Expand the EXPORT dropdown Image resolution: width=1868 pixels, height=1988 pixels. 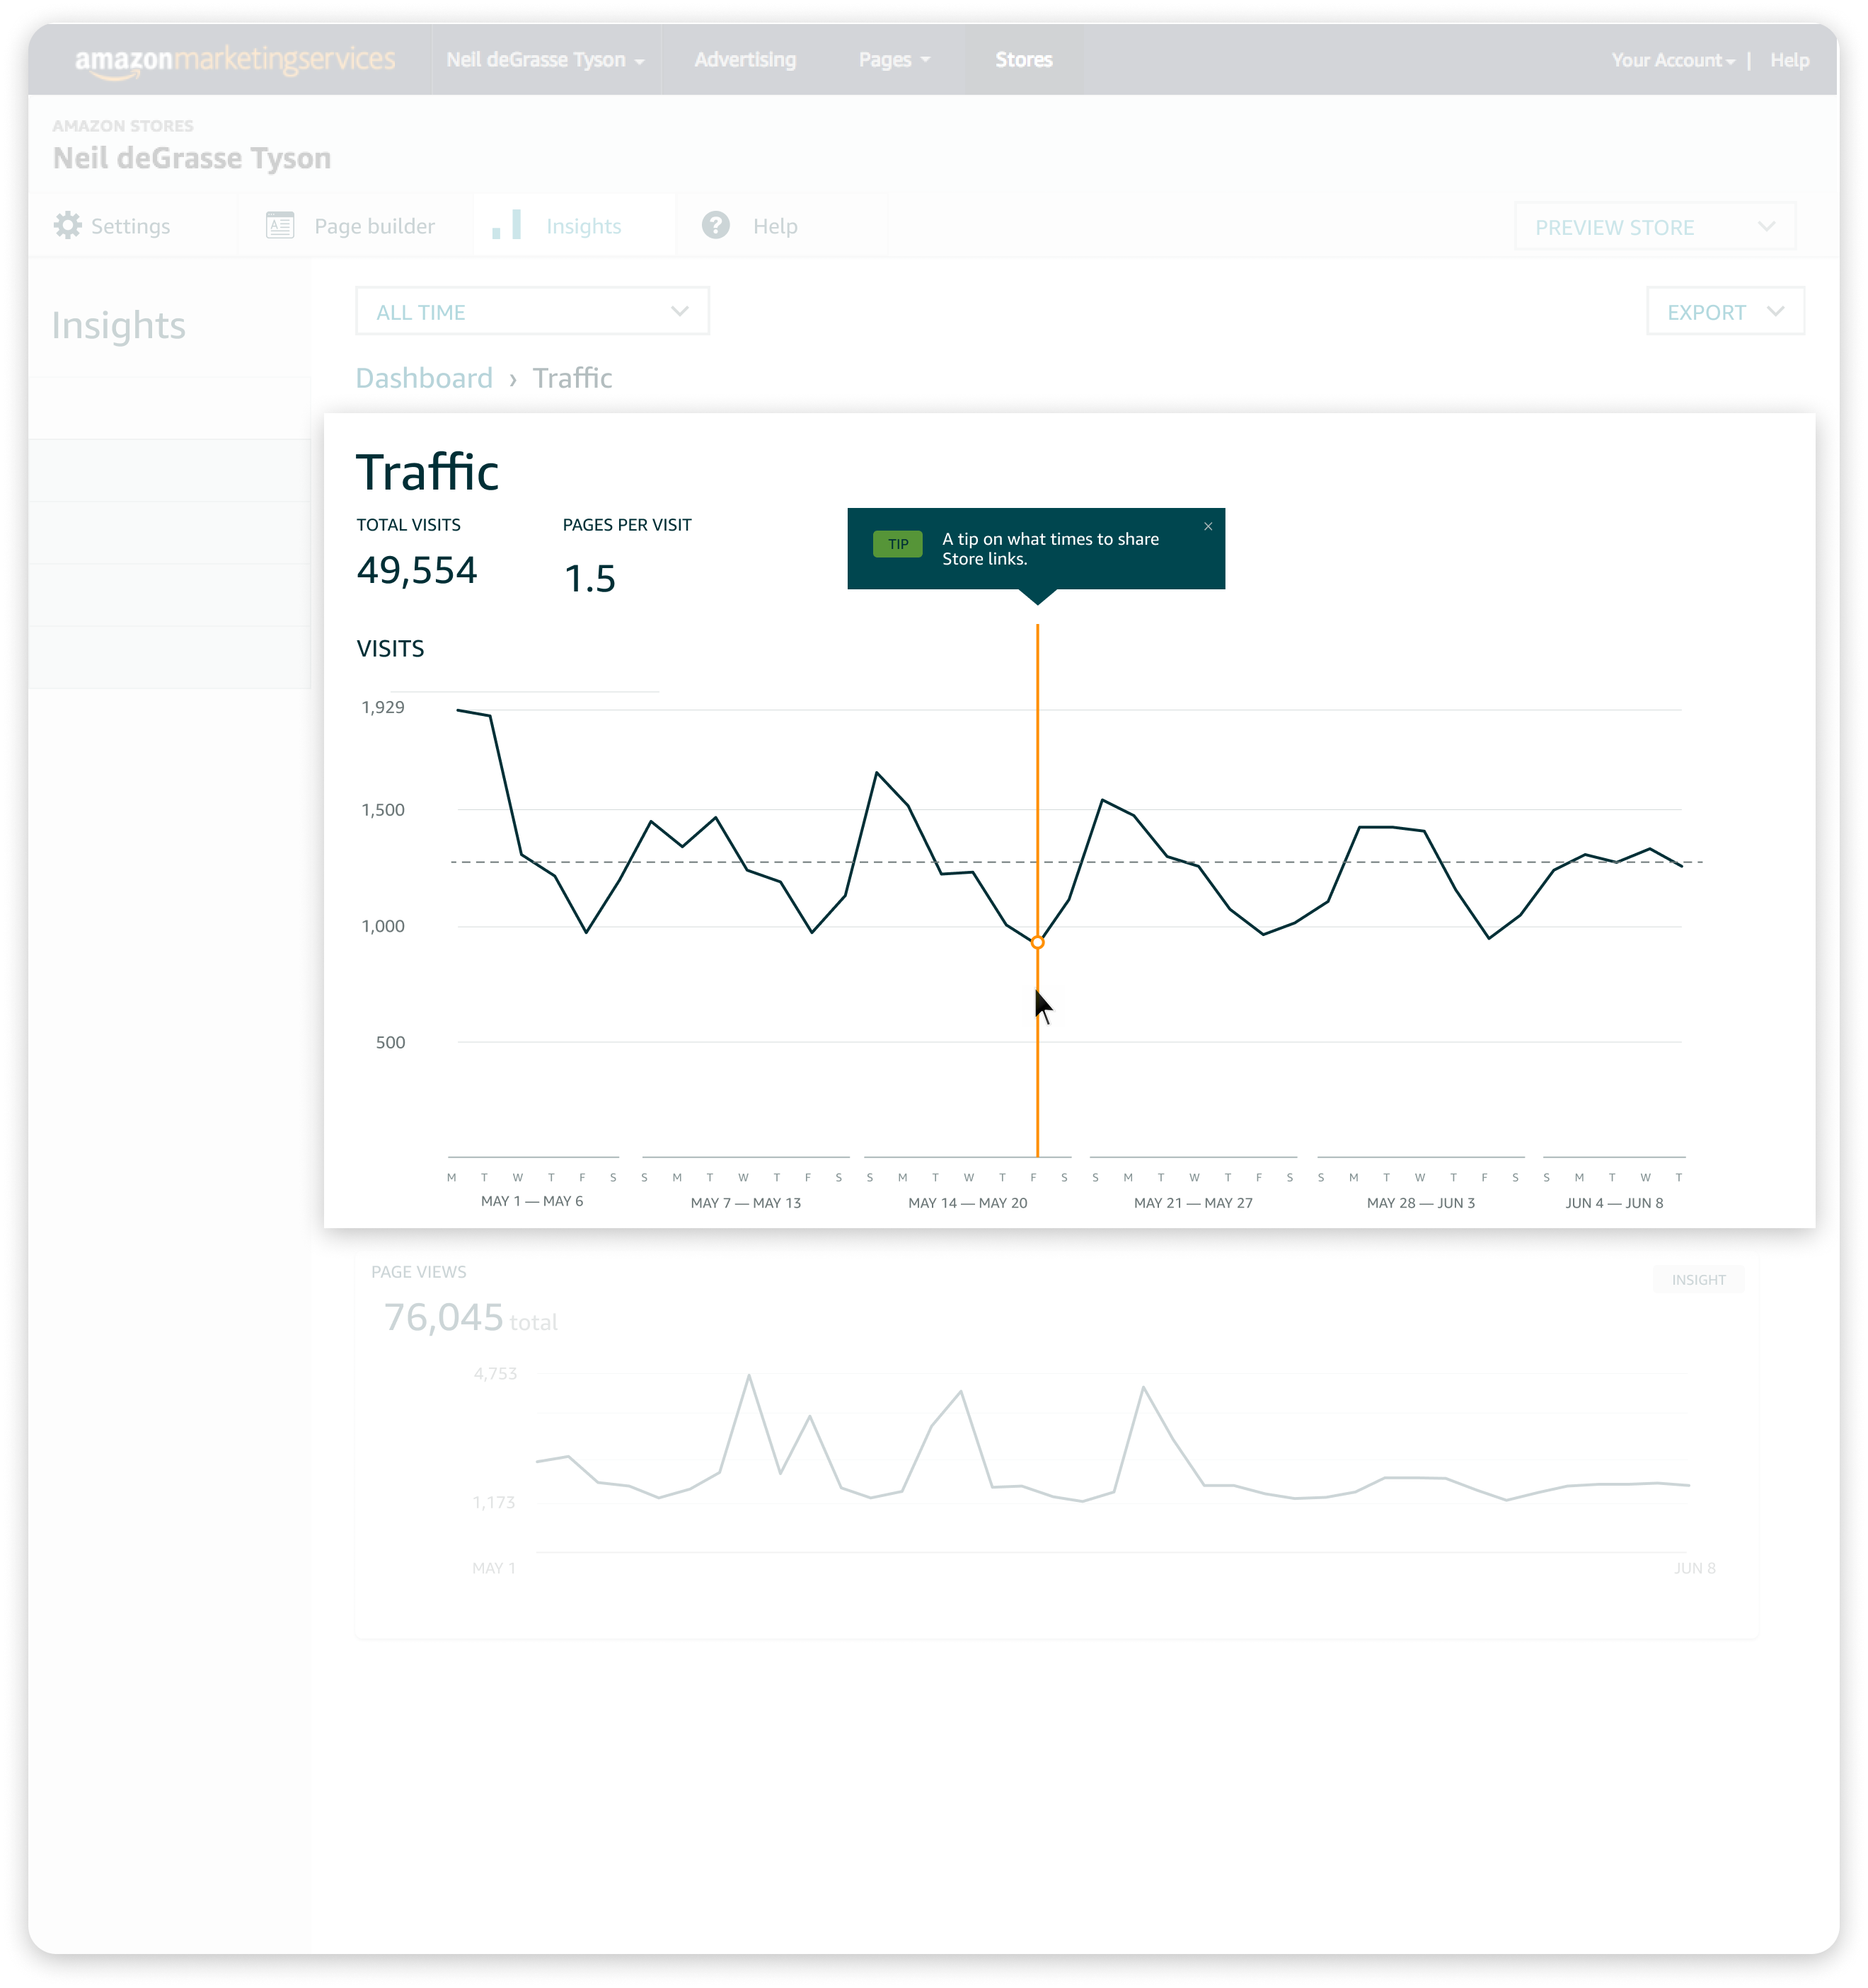(1726, 311)
